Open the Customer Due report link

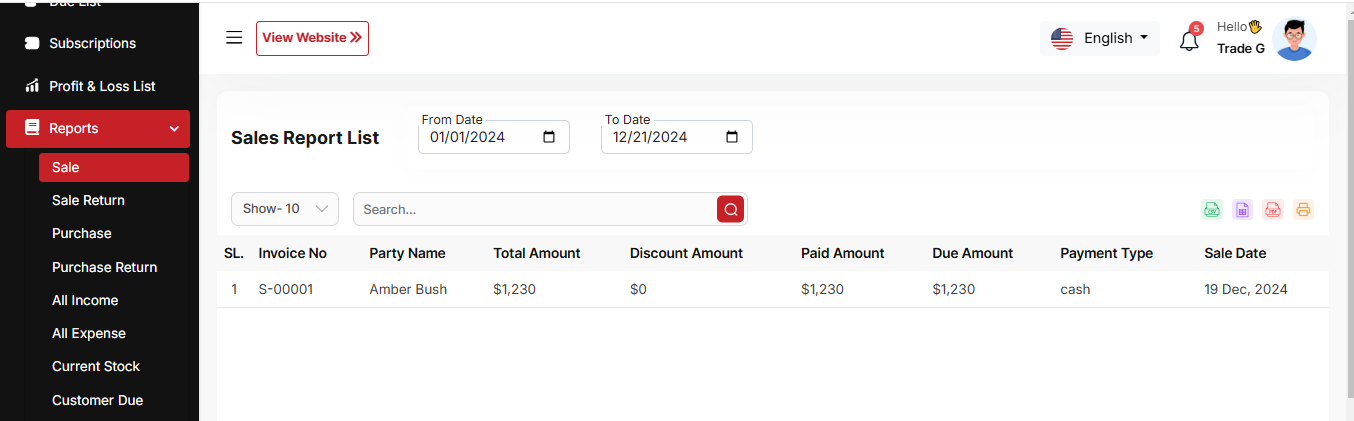[97, 400]
